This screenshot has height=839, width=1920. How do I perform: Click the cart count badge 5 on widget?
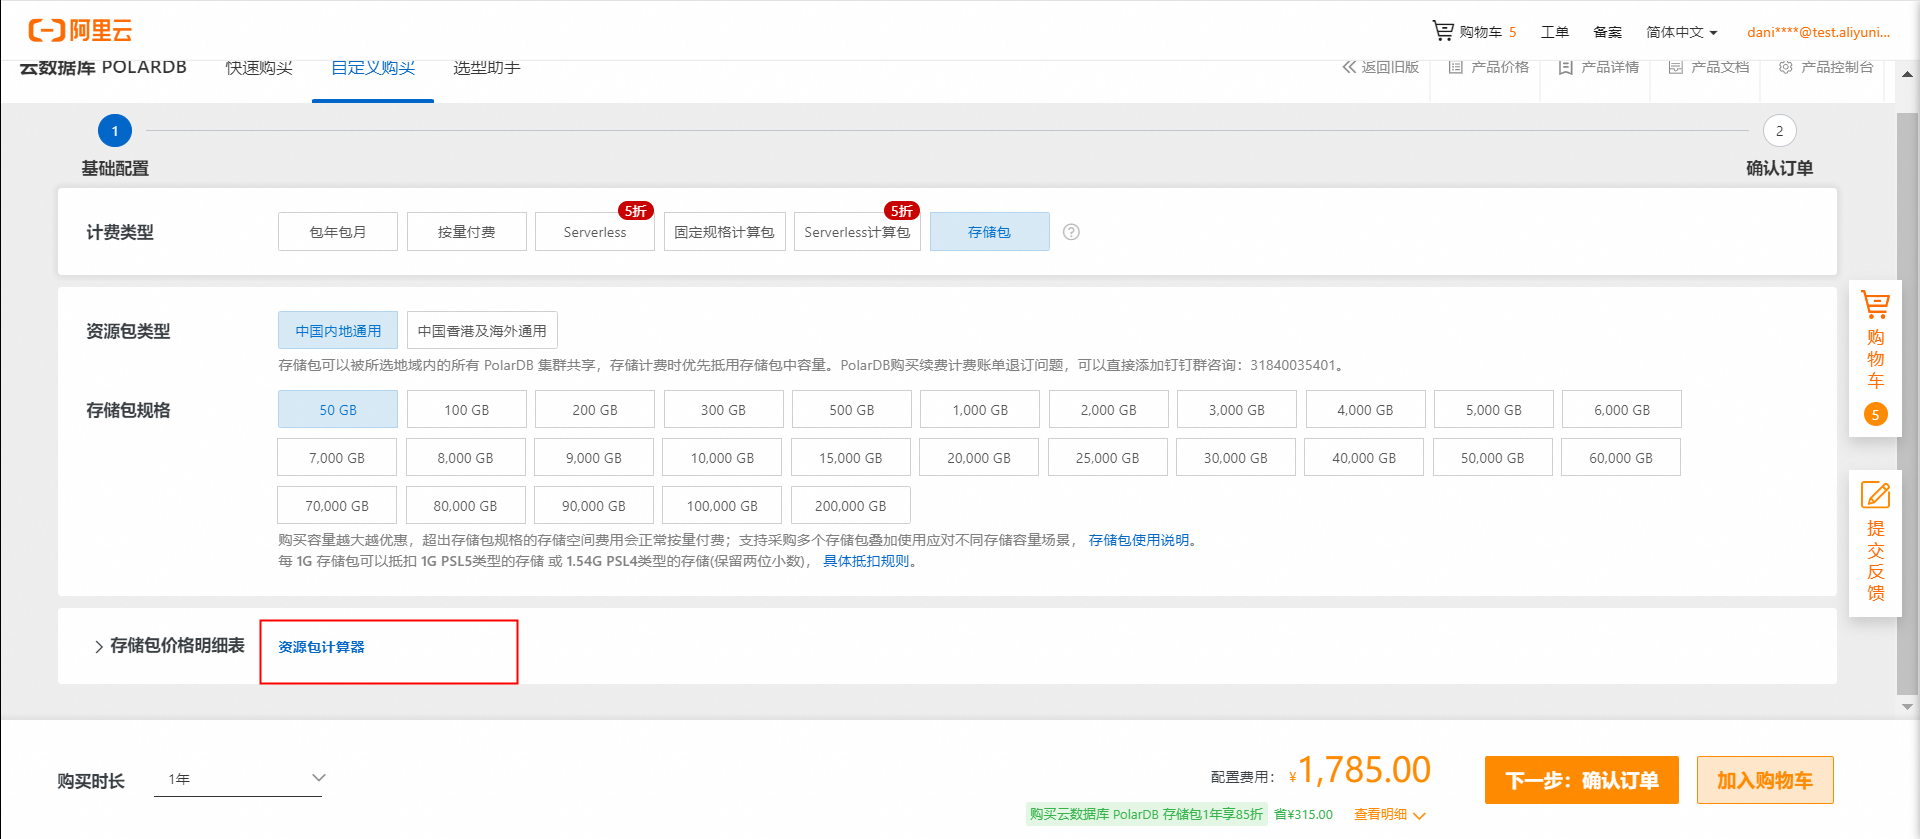pyautogui.click(x=1876, y=414)
